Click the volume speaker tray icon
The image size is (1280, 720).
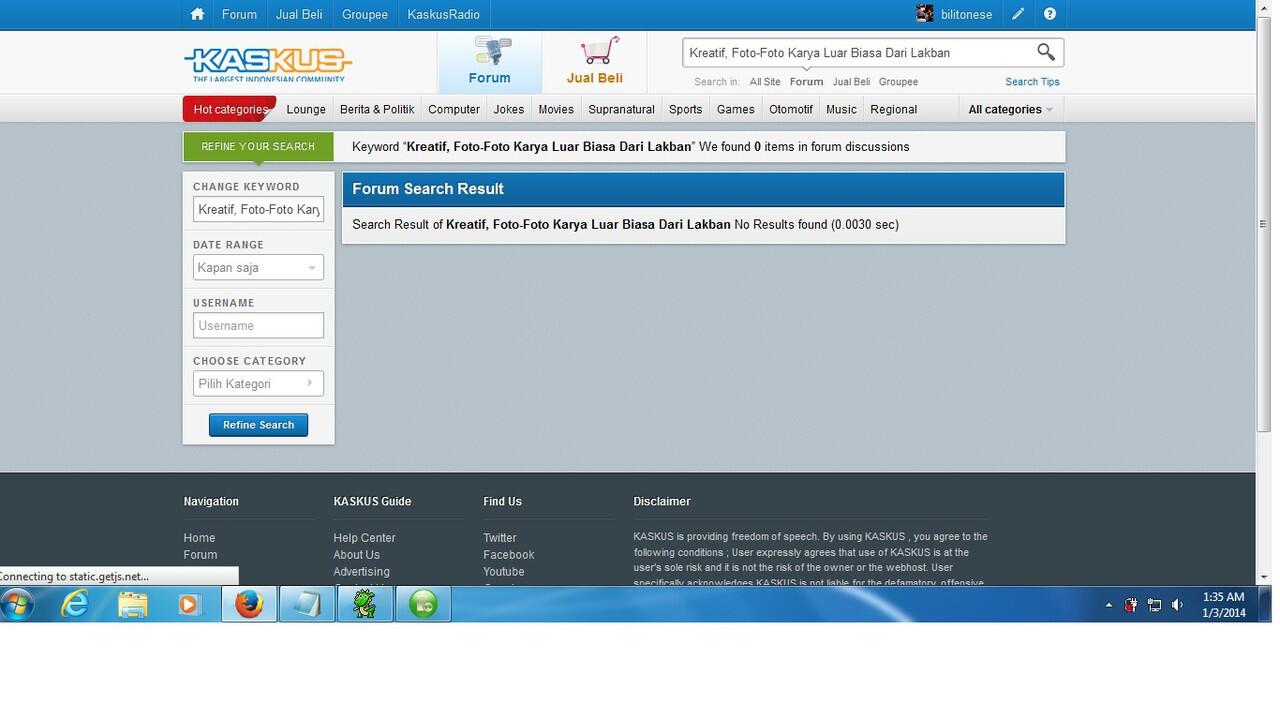[1178, 605]
